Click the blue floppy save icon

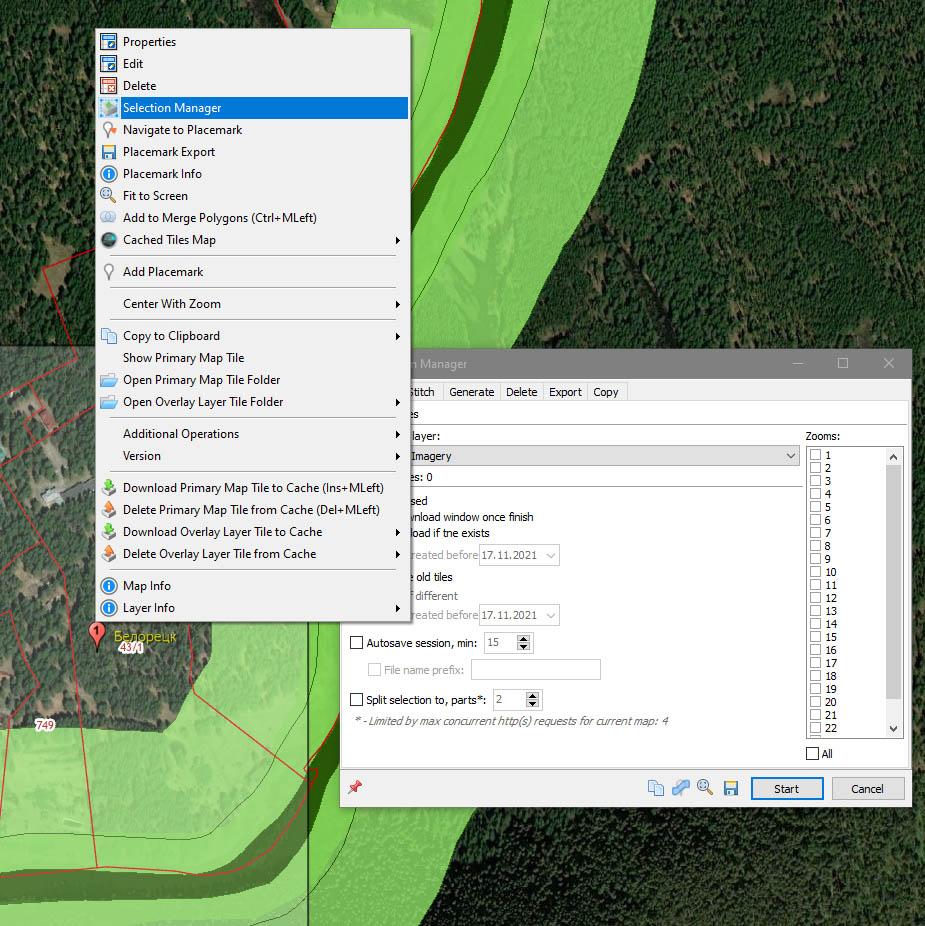tap(731, 788)
